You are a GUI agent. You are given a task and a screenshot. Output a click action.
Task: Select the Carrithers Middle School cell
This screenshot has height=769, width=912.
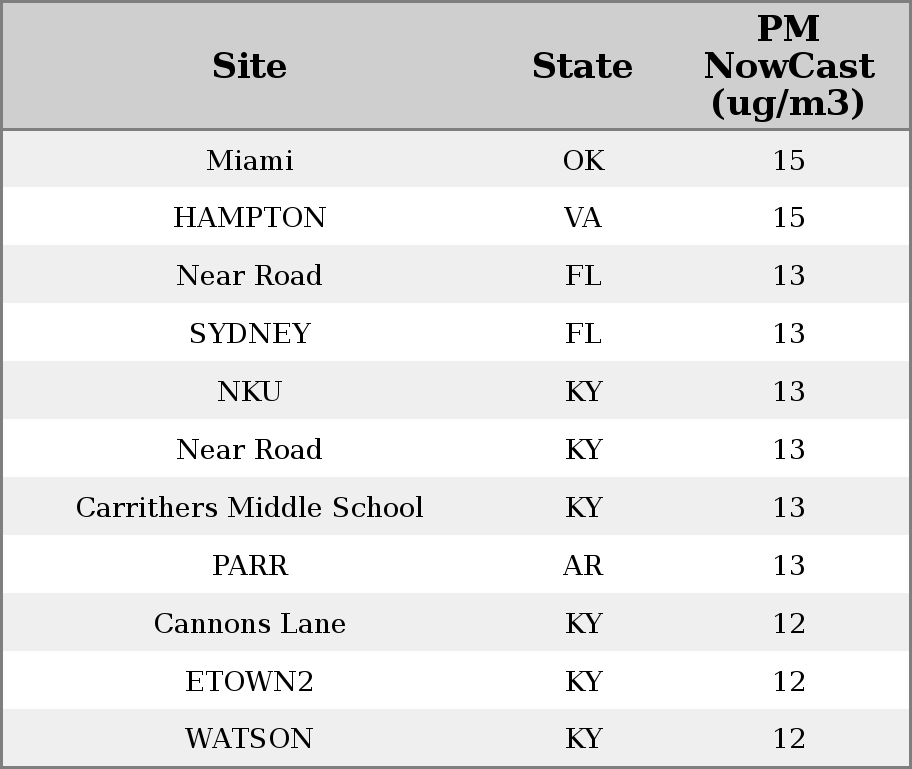250,507
